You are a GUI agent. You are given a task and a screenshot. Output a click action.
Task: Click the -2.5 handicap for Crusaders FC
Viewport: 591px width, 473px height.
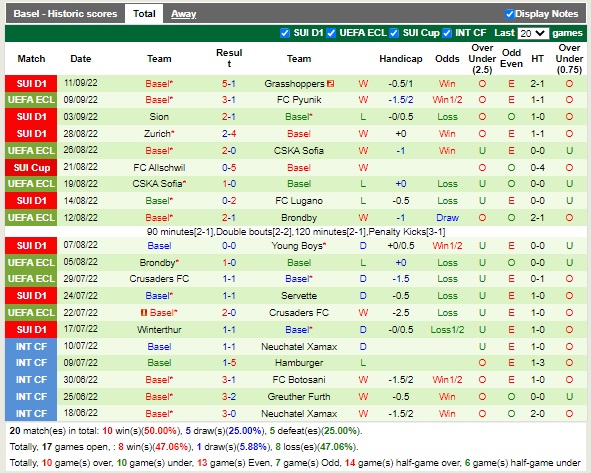pos(401,312)
